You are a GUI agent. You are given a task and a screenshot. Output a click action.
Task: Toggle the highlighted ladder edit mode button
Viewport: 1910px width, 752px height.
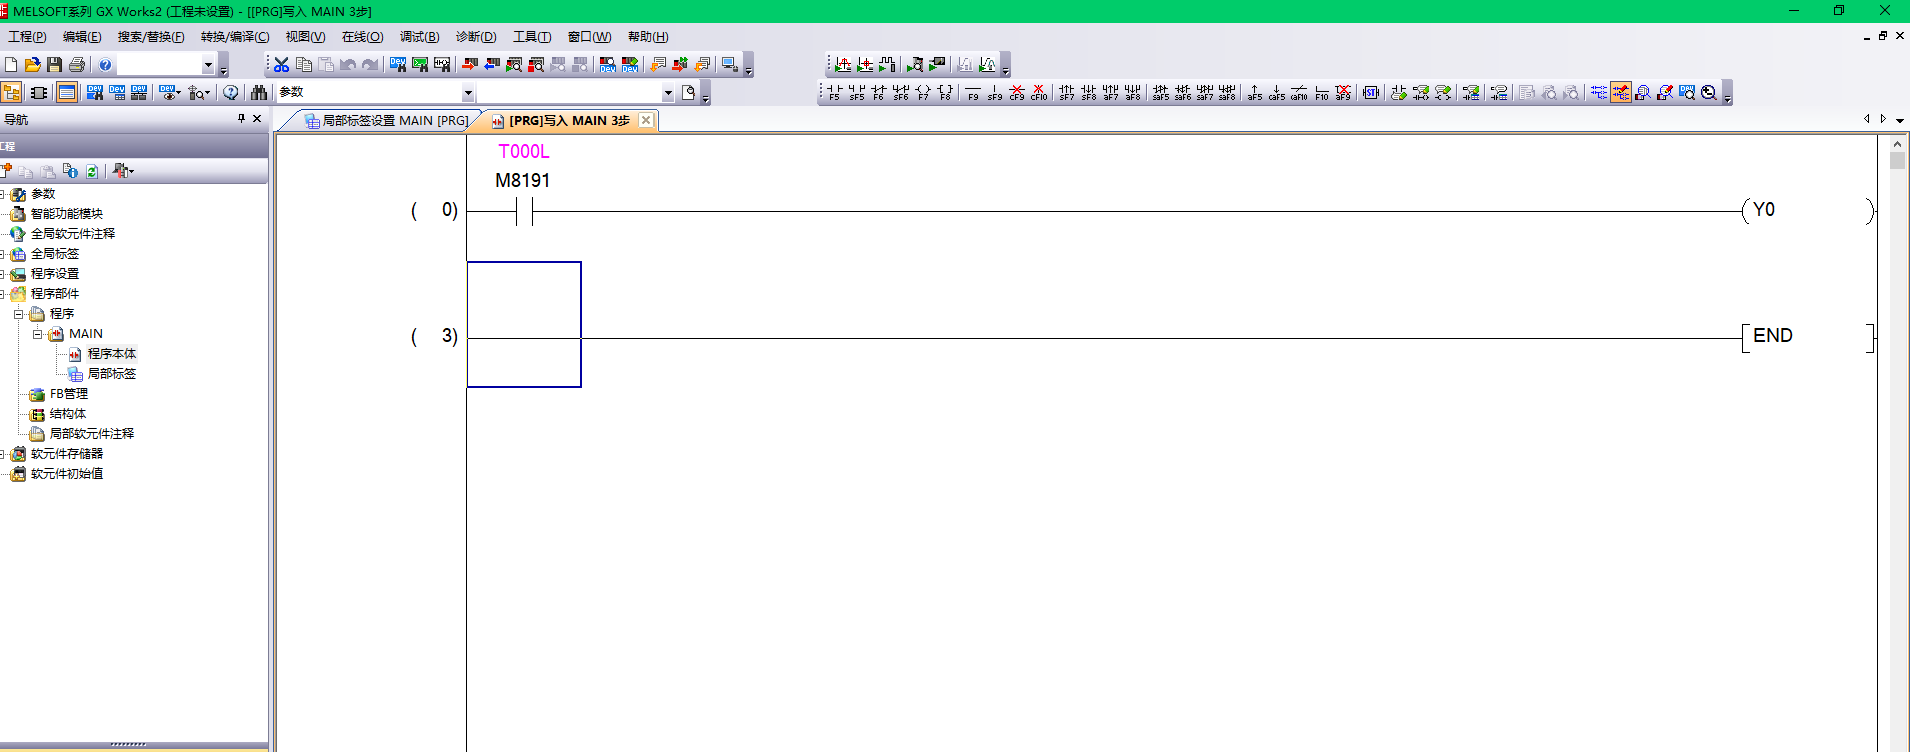click(x=1621, y=93)
